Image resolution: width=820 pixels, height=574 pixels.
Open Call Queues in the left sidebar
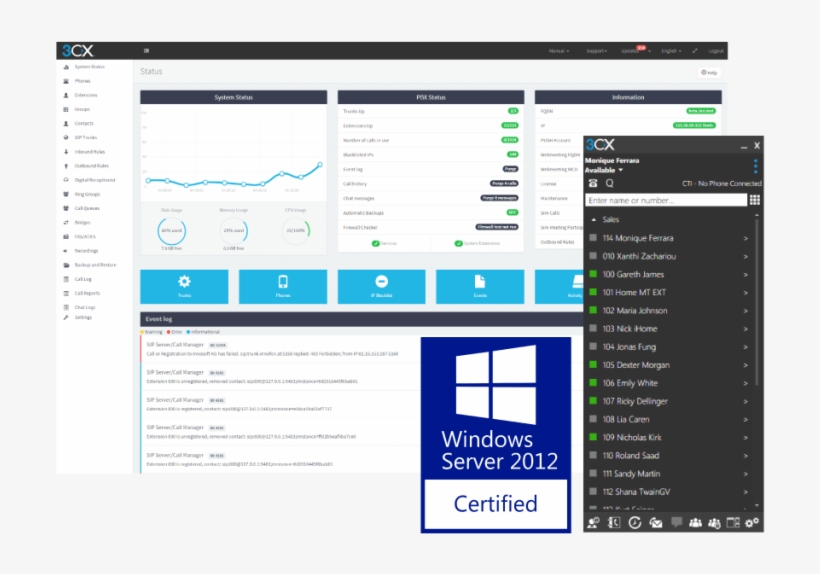point(87,208)
